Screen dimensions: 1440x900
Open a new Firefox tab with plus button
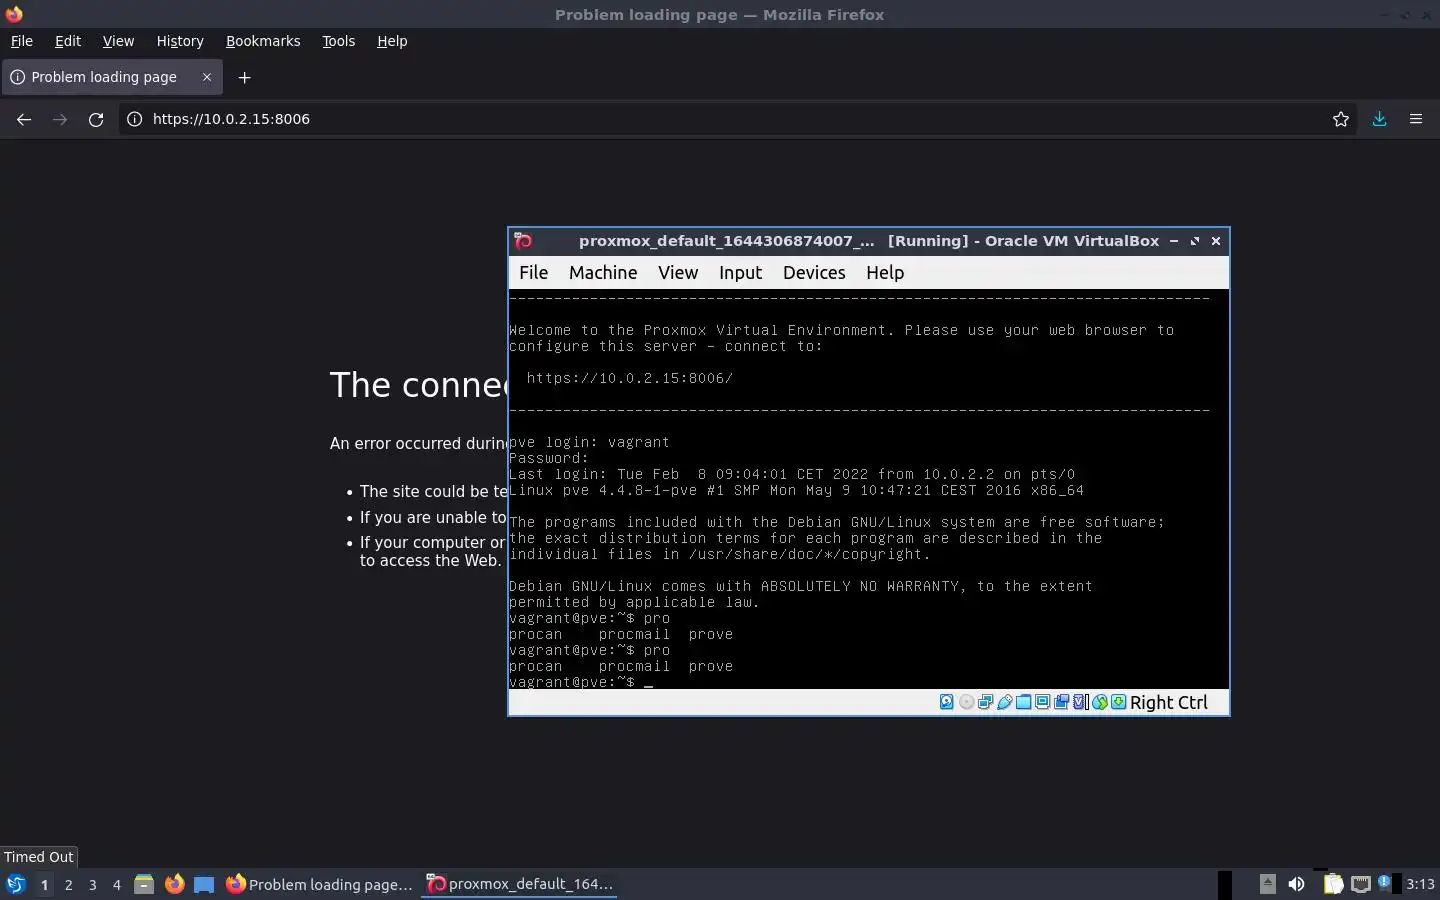(244, 77)
